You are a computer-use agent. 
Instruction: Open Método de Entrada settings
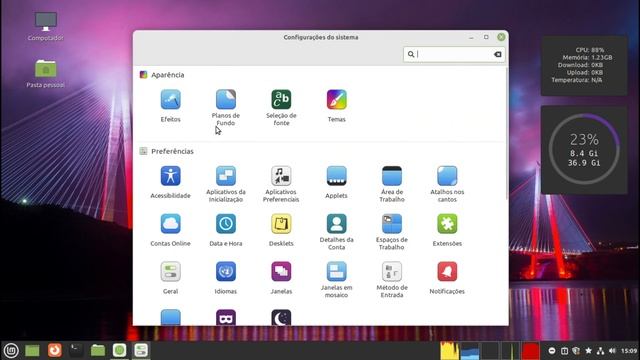392,279
